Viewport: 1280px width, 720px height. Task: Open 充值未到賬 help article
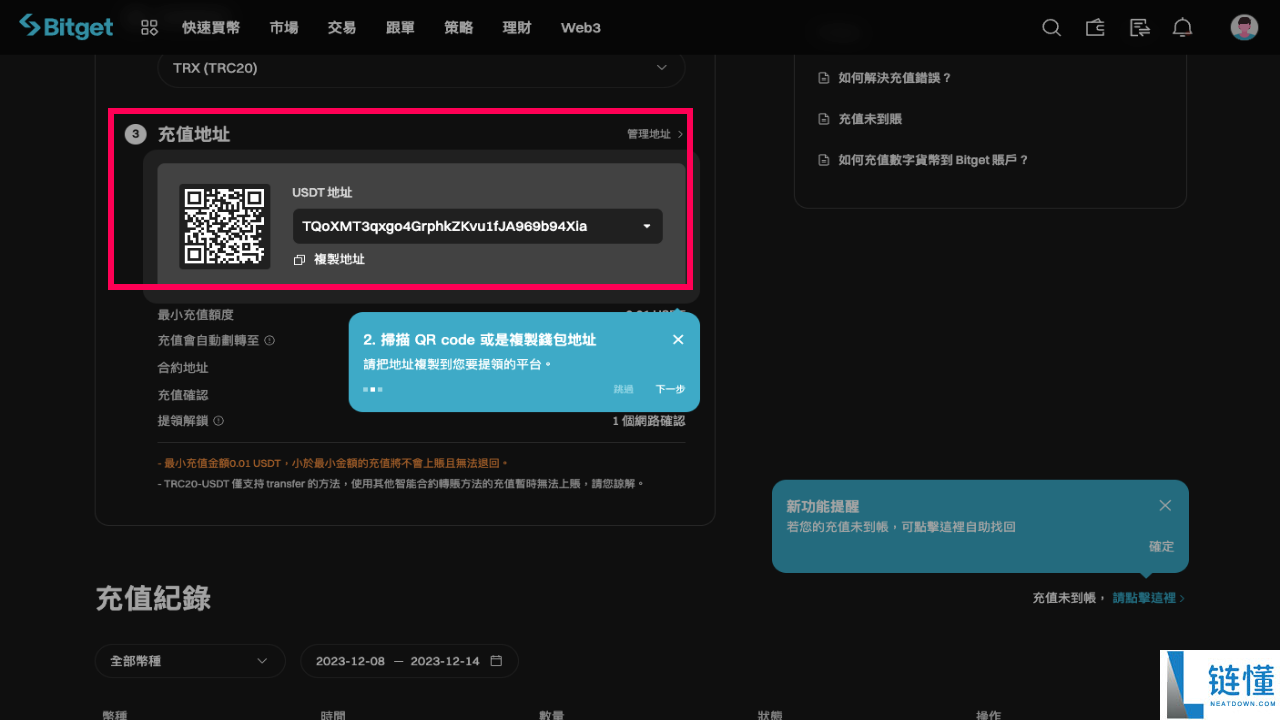pos(870,119)
